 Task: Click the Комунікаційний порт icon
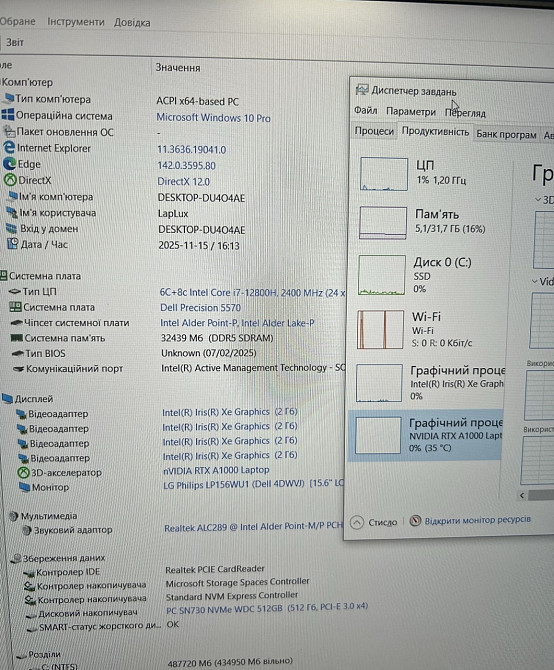(x=18, y=368)
